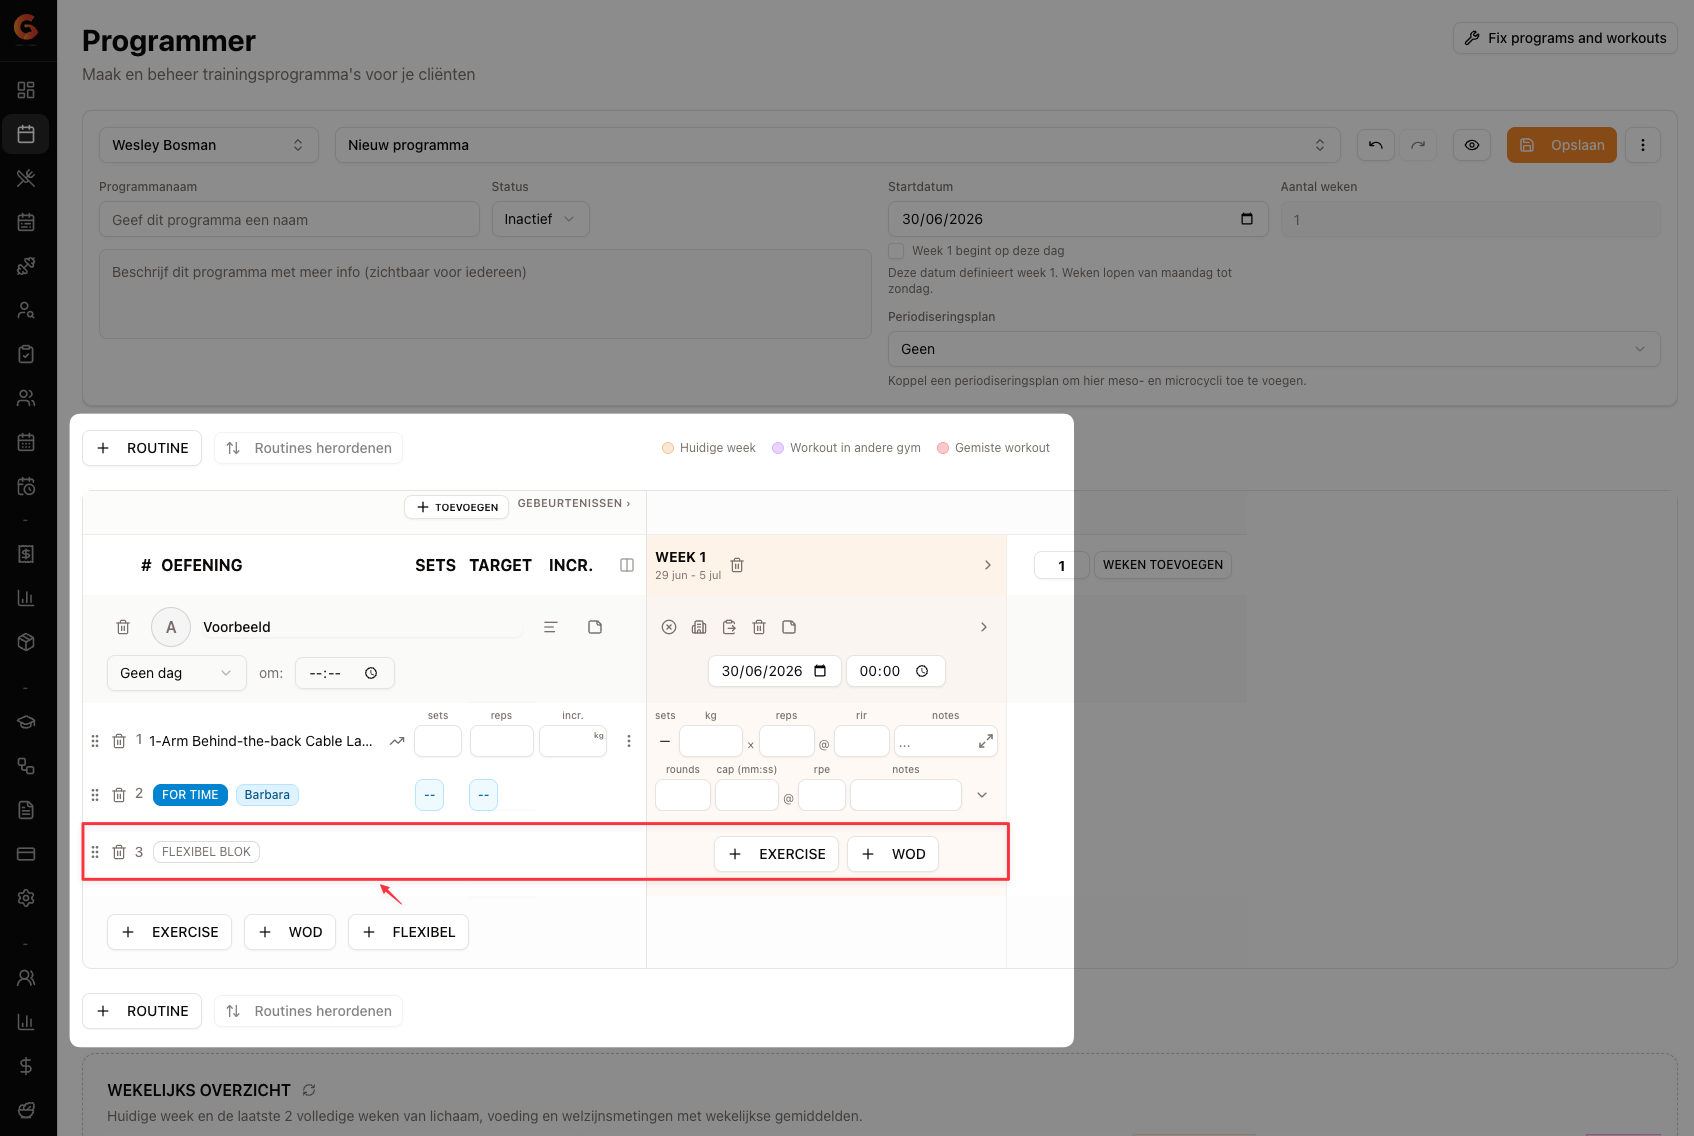Click the progression trend icon on exercise 1
The width and height of the screenshot is (1694, 1136).
tap(397, 741)
